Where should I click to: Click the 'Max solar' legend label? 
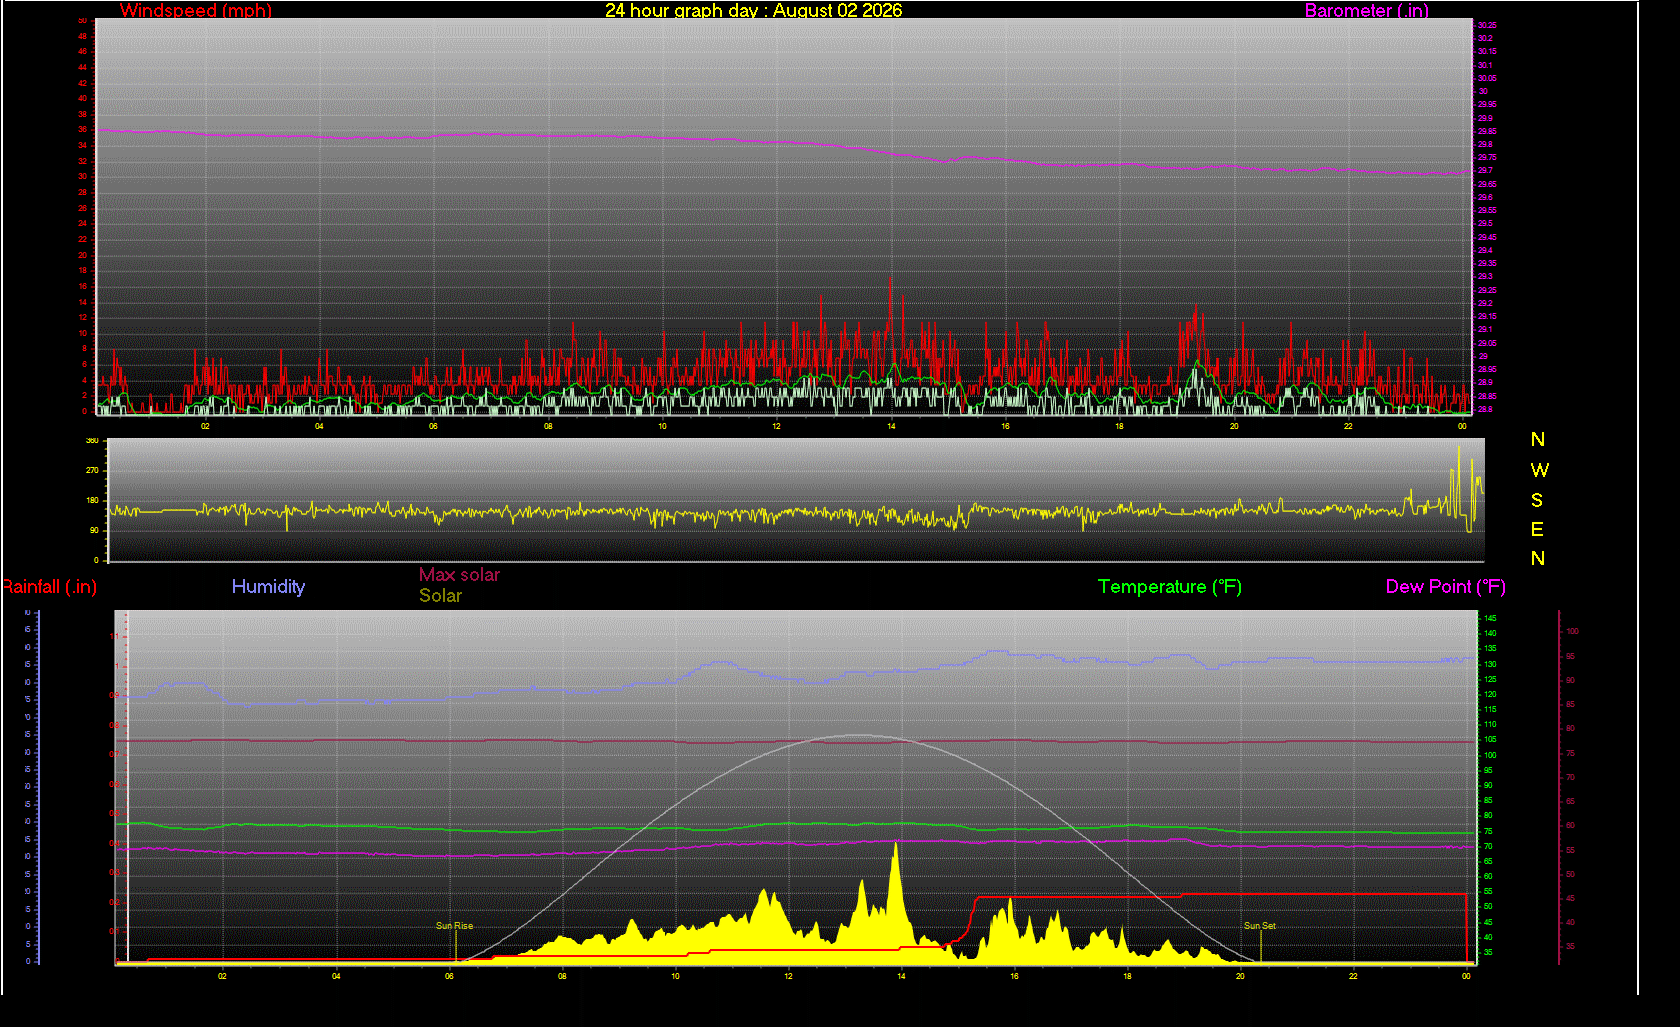(x=459, y=575)
